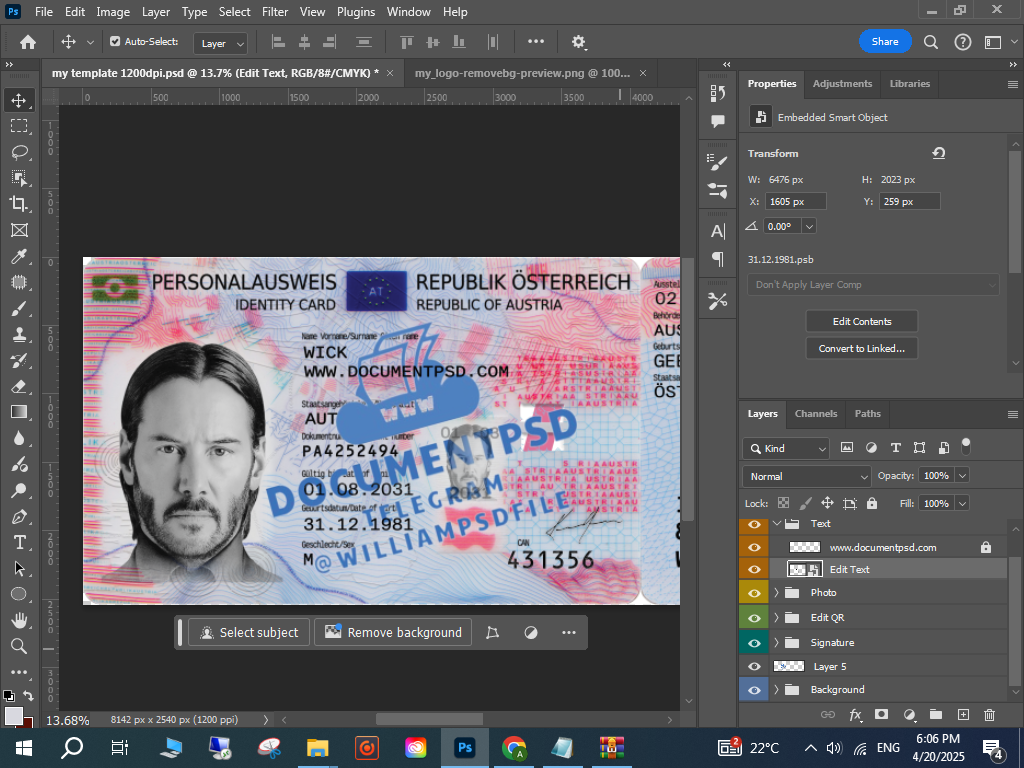Open the Filter menu
Screen dimensions: 1024x768
coord(275,12)
